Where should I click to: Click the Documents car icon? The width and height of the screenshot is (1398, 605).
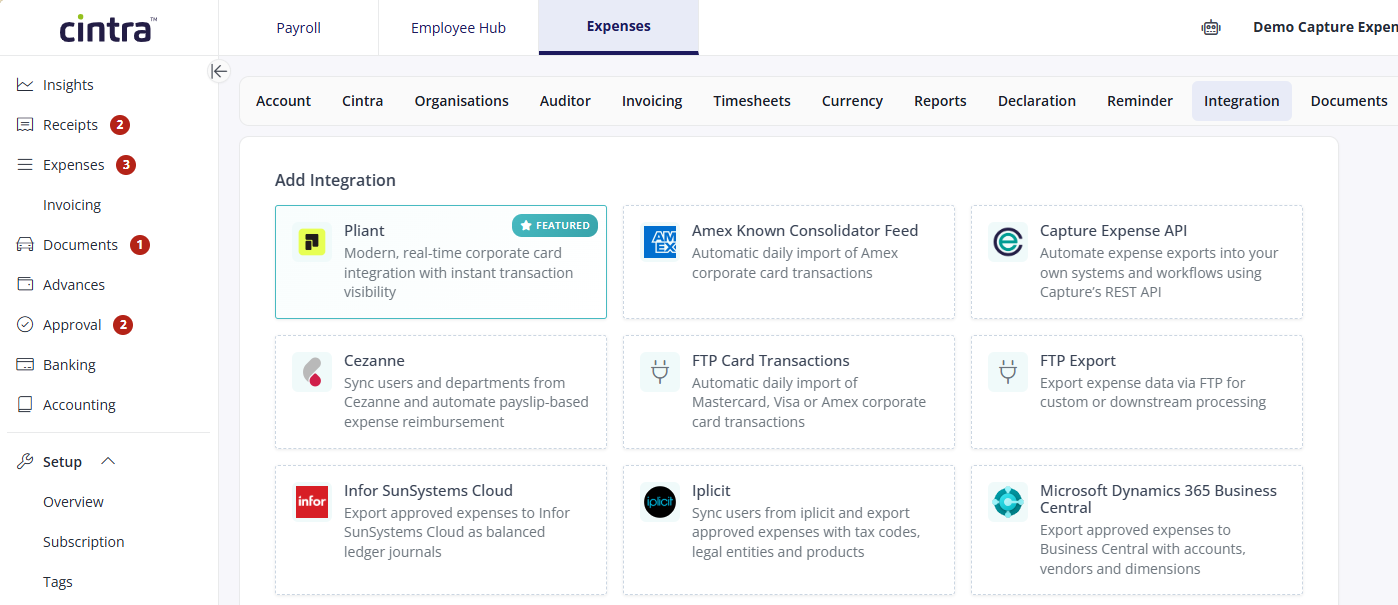click(x=25, y=245)
